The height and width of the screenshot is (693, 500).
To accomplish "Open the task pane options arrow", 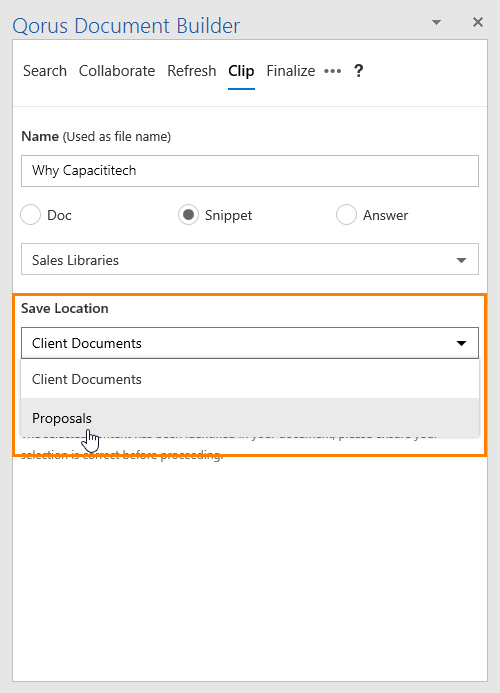I will click(x=436, y=22).
